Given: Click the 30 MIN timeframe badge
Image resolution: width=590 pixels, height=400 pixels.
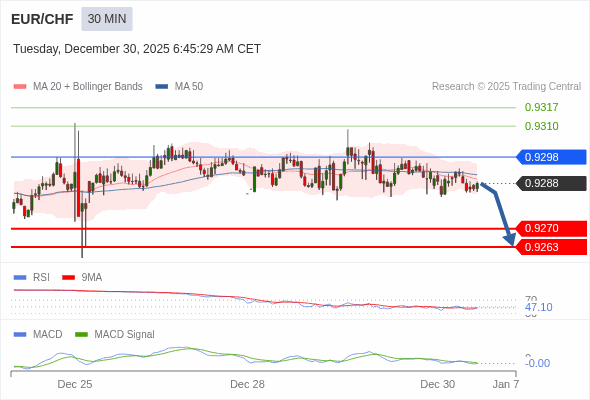Looking at the screenshot, I should coord(107,19).
